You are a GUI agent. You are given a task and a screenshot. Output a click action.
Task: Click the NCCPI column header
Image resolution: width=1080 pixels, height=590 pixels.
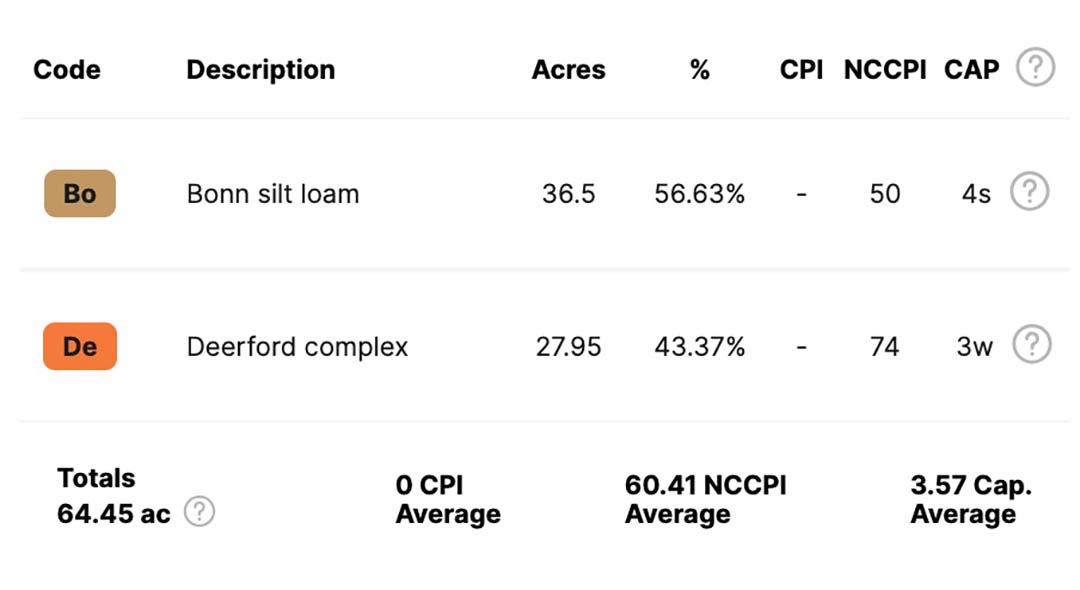point(885,70)
